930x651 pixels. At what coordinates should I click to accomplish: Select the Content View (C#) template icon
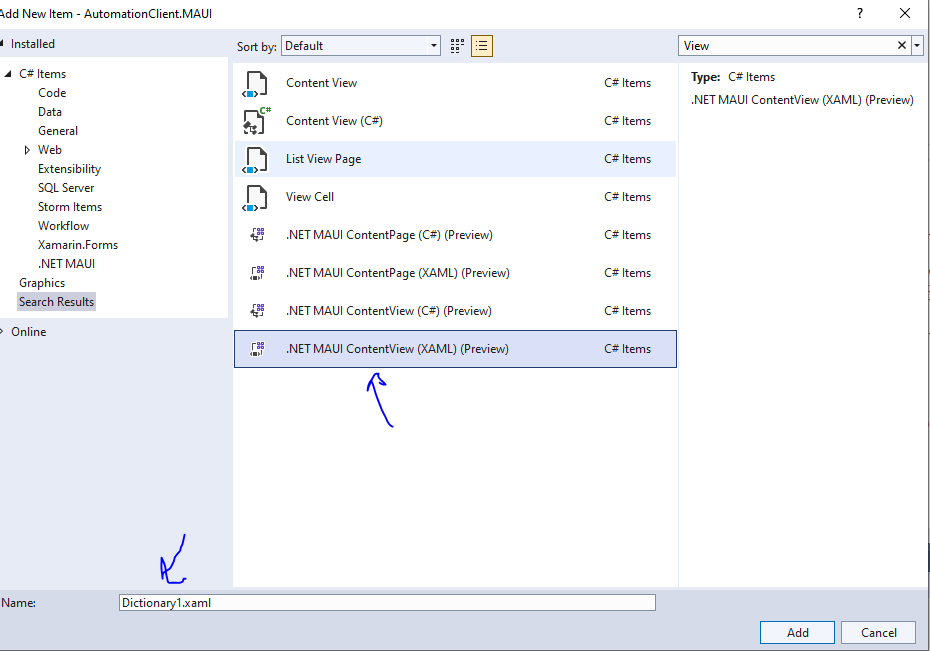(x=256, y=121)
